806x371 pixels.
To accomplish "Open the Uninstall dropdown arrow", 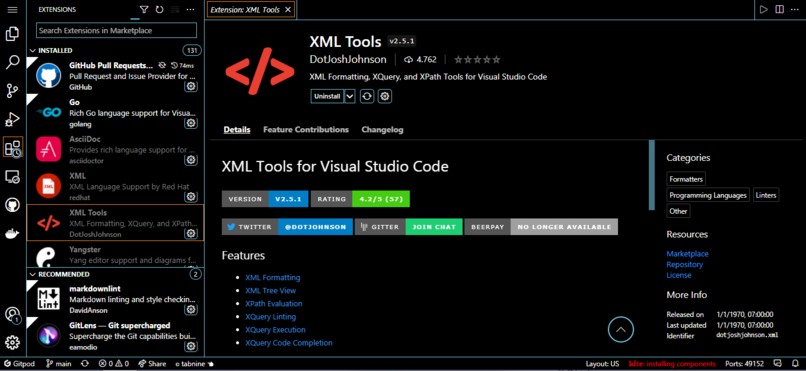I will (x=350, y=96).
